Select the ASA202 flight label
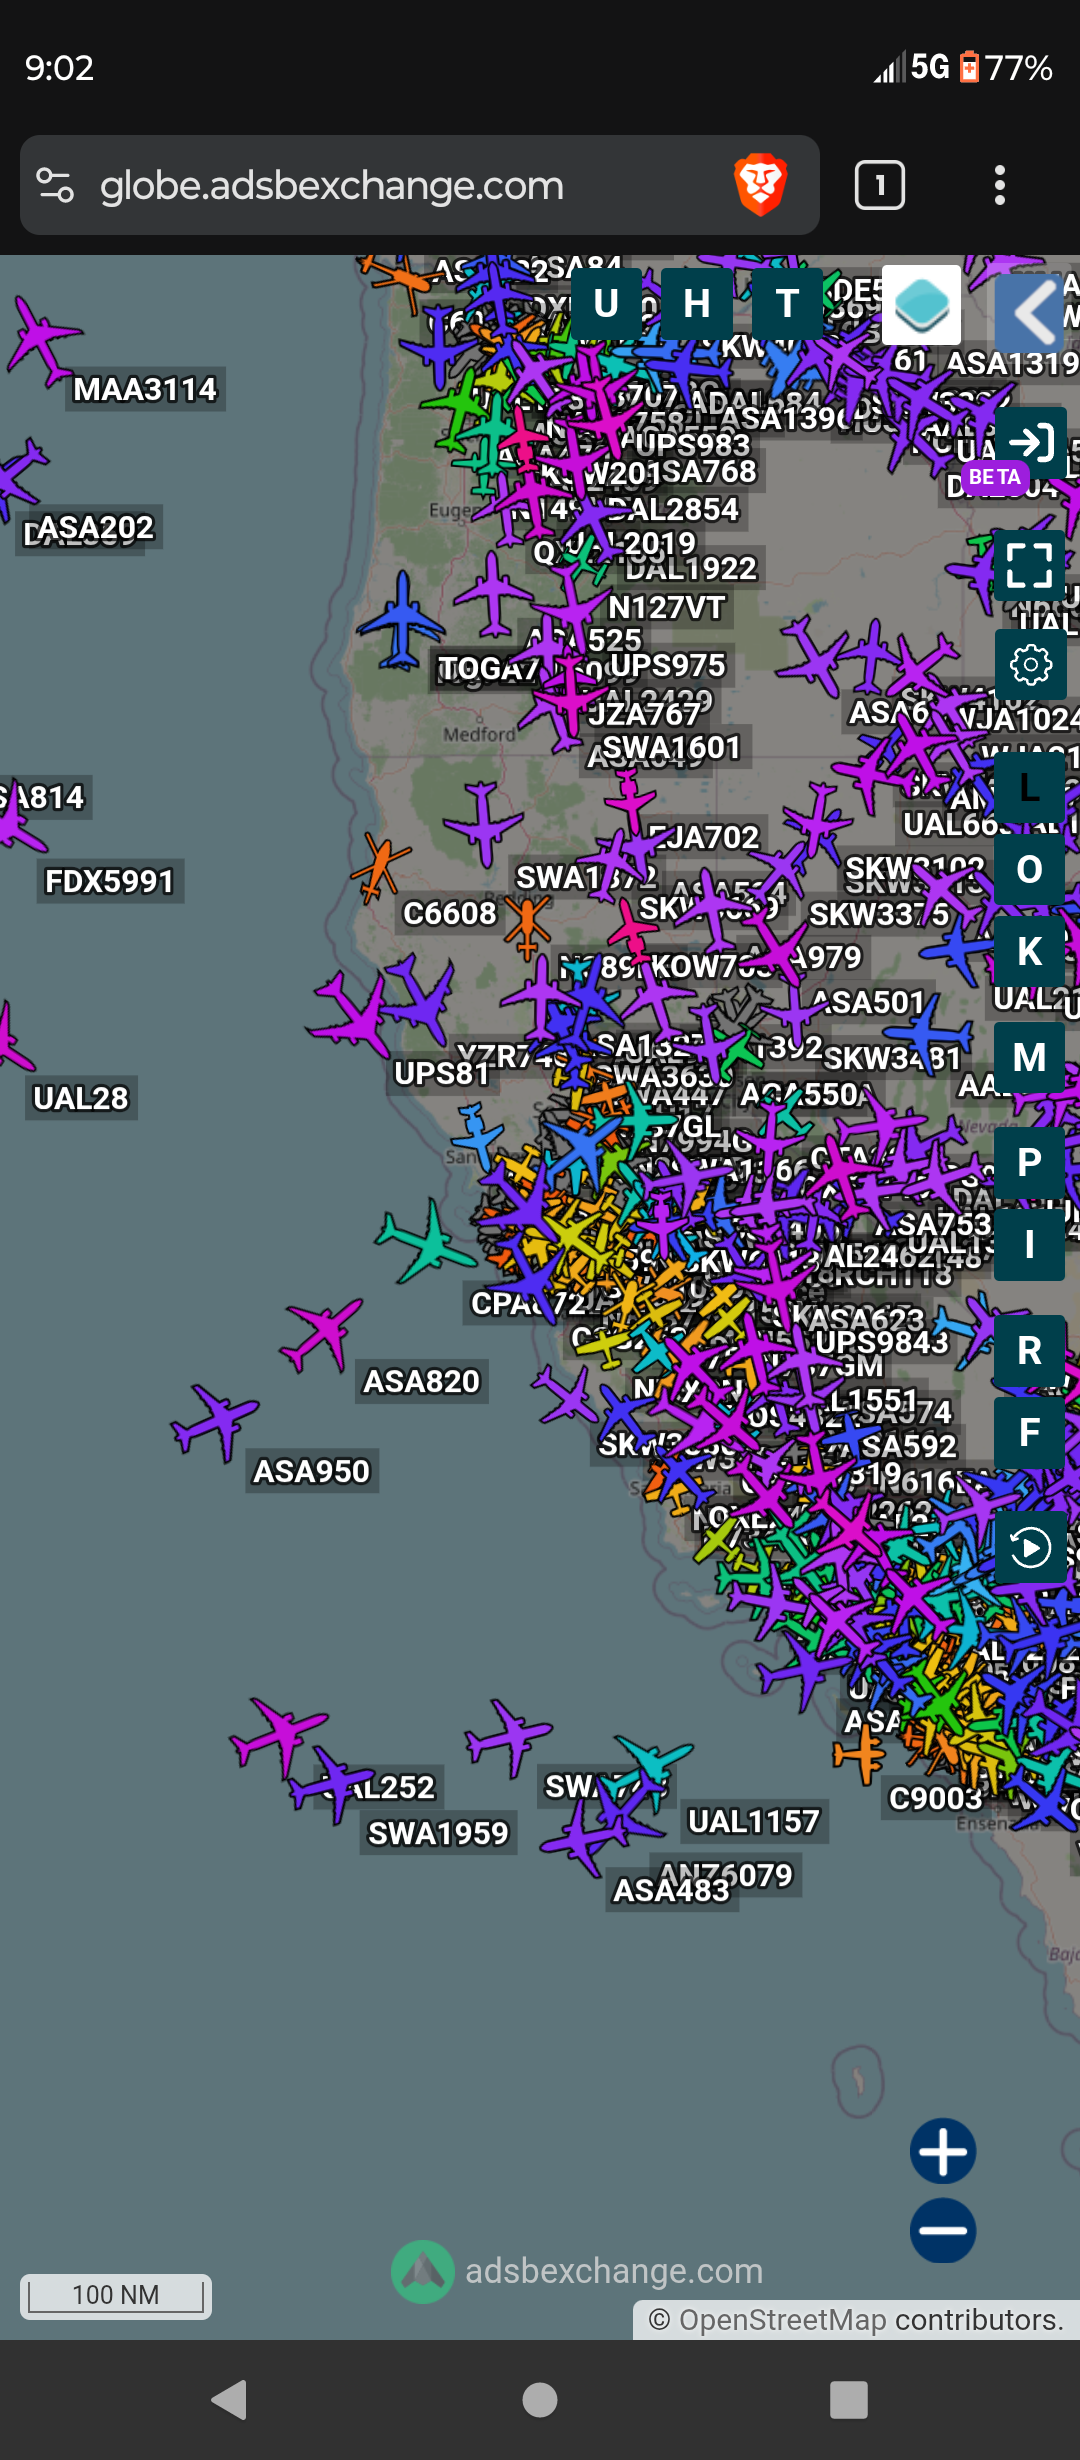Viewport: 1080px width, 2460px height. click(x=96, y=528)
